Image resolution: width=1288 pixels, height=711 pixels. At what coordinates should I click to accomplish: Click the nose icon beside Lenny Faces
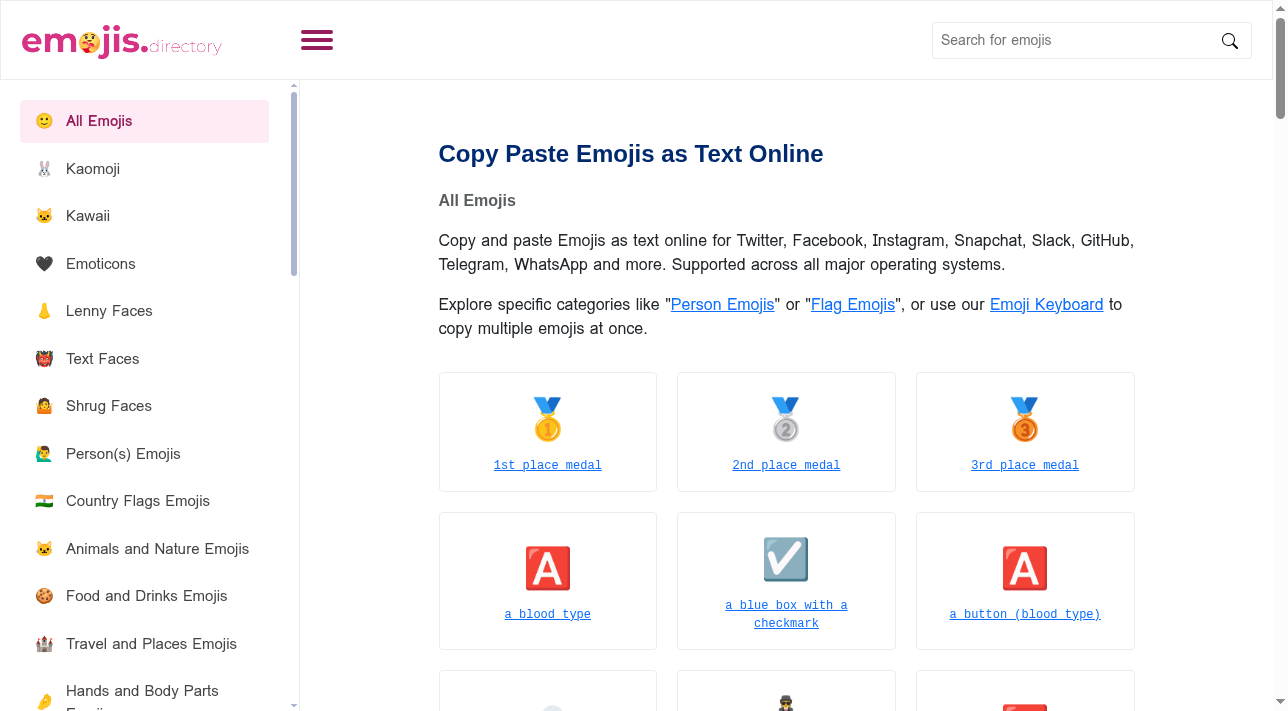[44, 311]
